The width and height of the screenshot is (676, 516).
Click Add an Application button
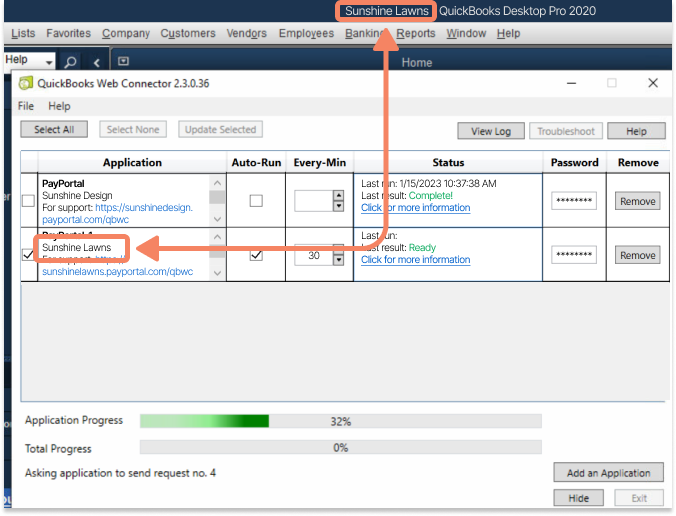click(x=608, y=473)
